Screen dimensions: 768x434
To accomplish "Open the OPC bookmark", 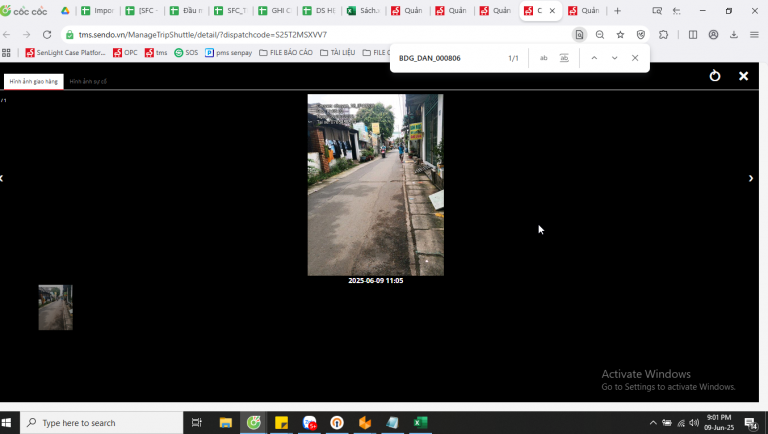I will coord(125,52).
